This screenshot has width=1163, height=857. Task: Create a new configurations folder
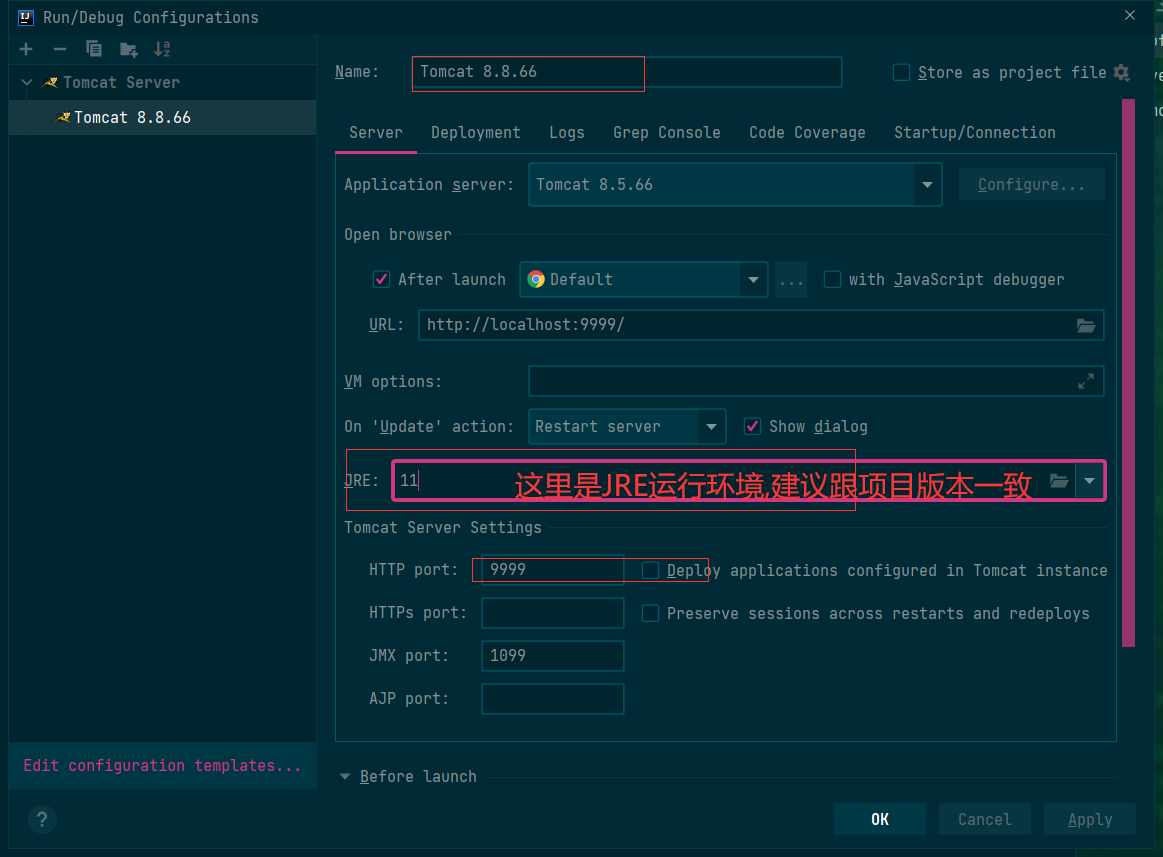128,50
